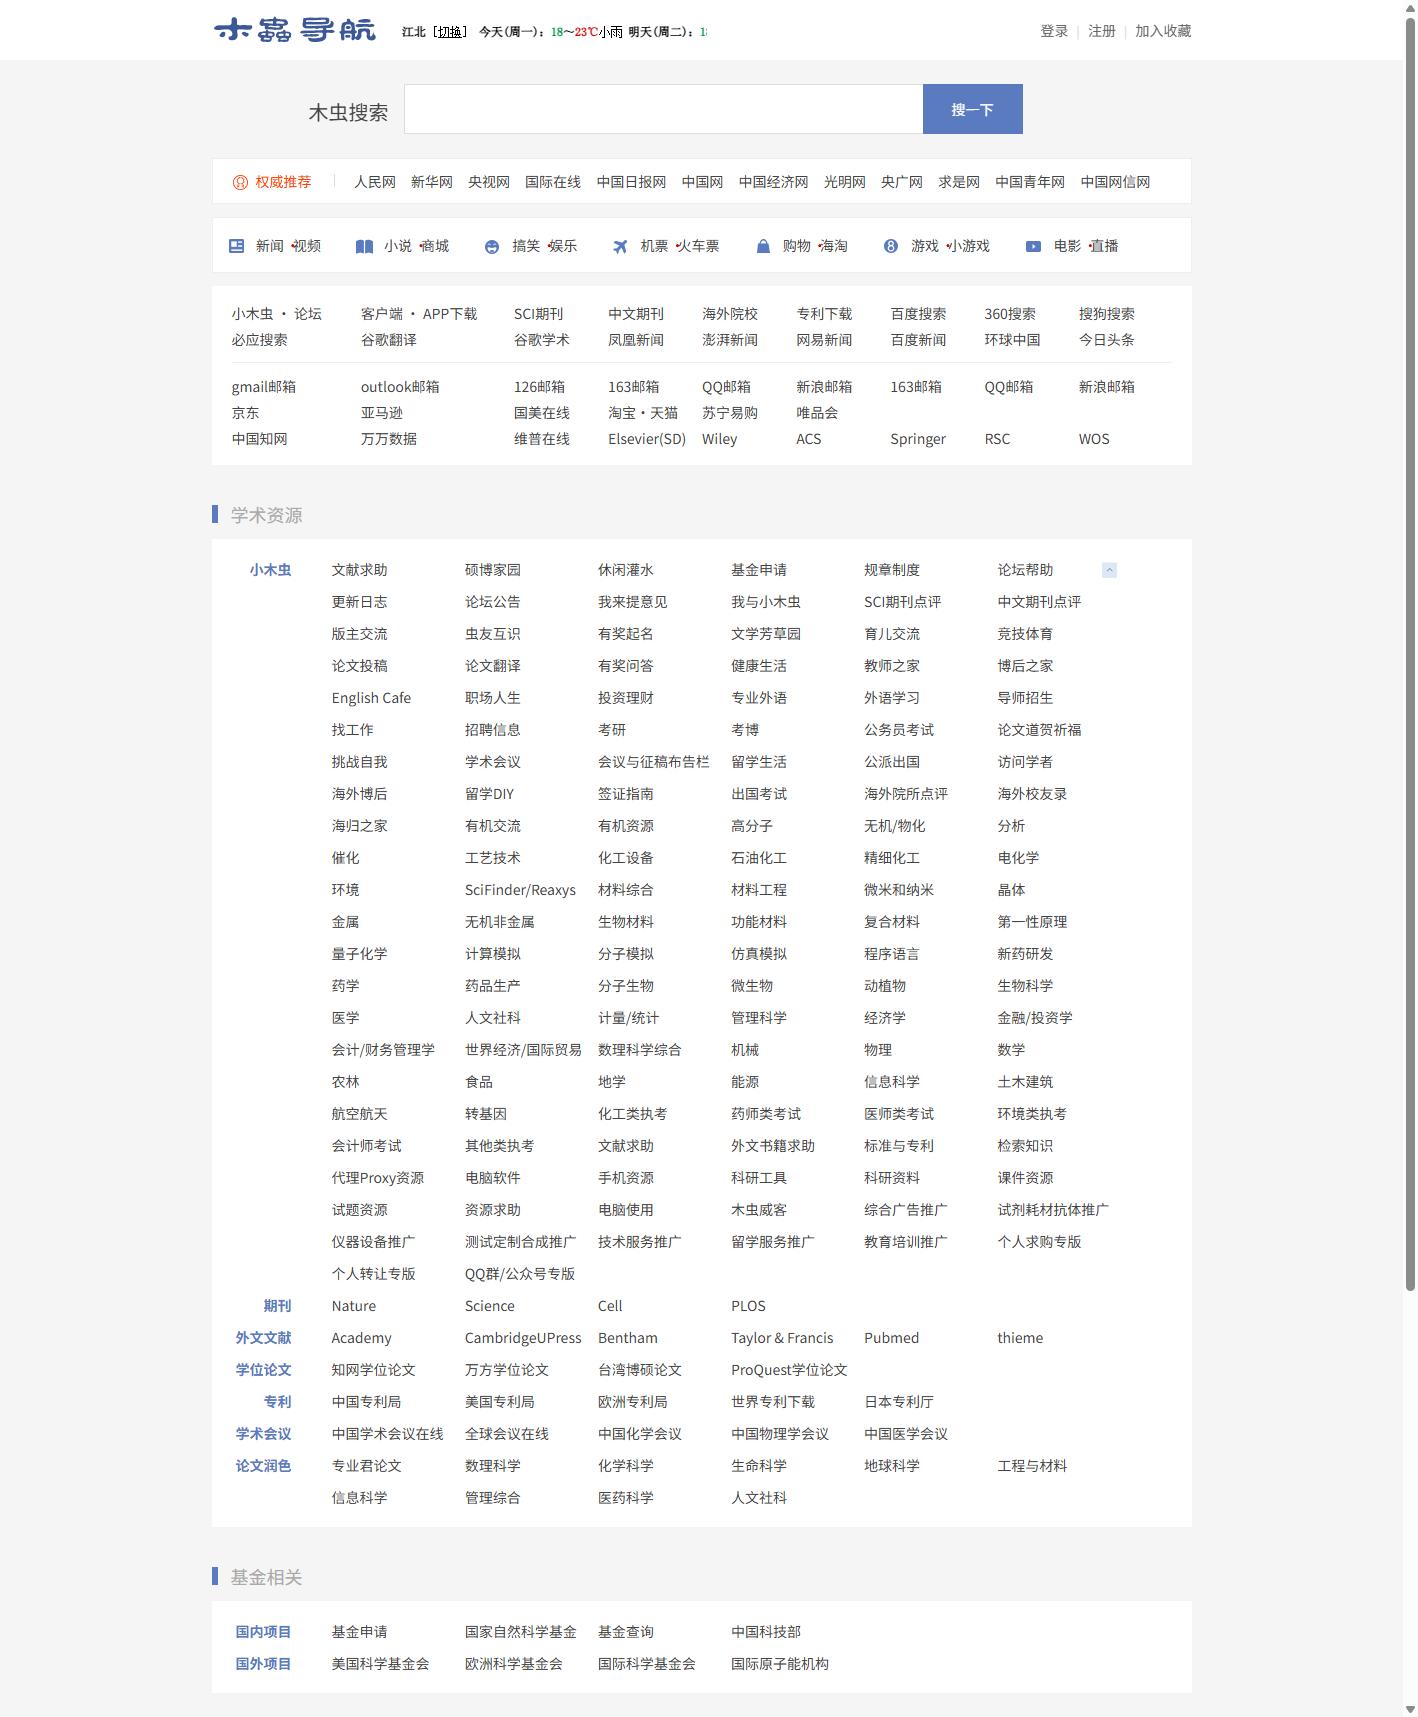This screenshot has width=1418, height=1717.
Task: Click the 木虫导航 site logo
Action: click(x=295, y=31)
